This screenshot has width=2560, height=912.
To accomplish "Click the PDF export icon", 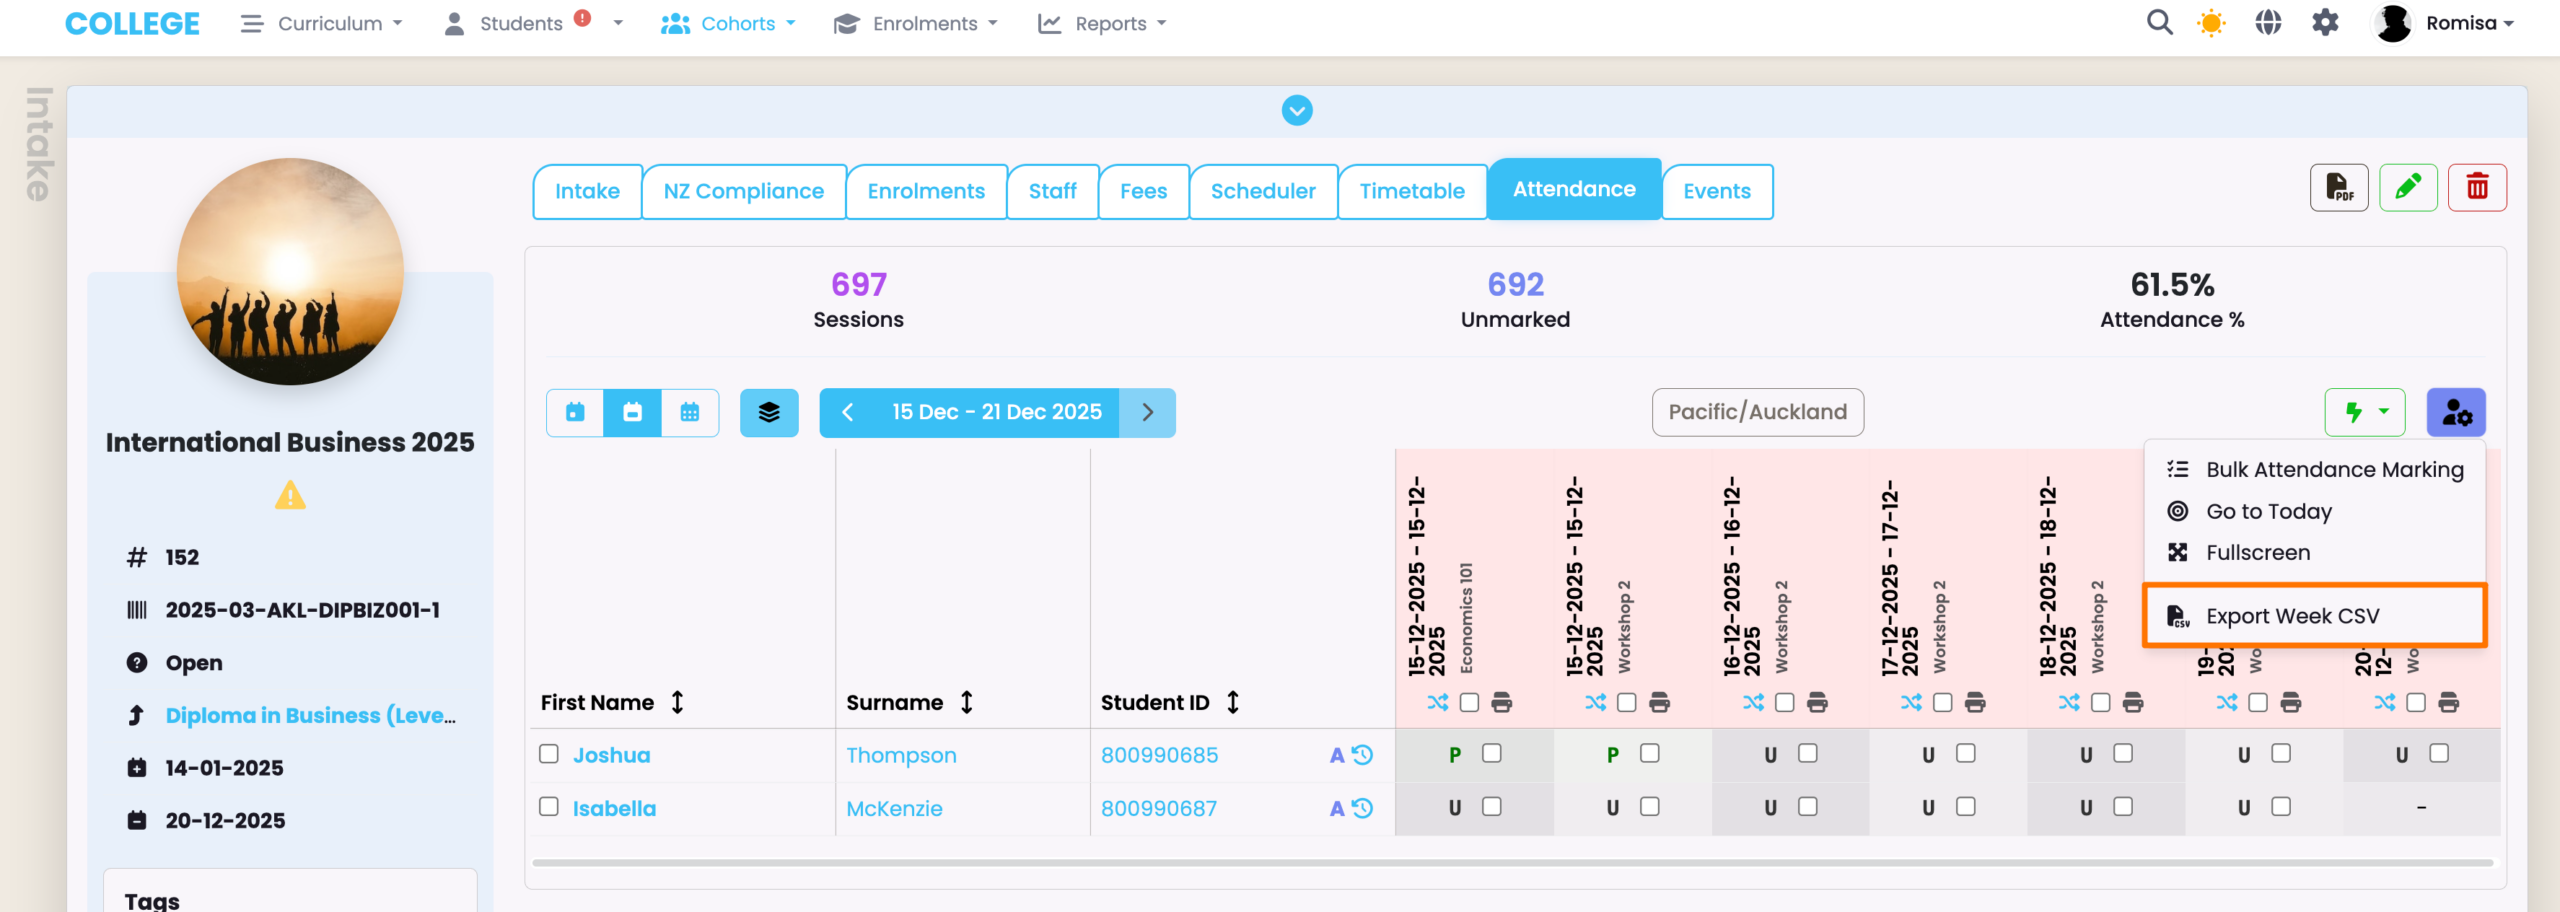I will point(2338,188).
